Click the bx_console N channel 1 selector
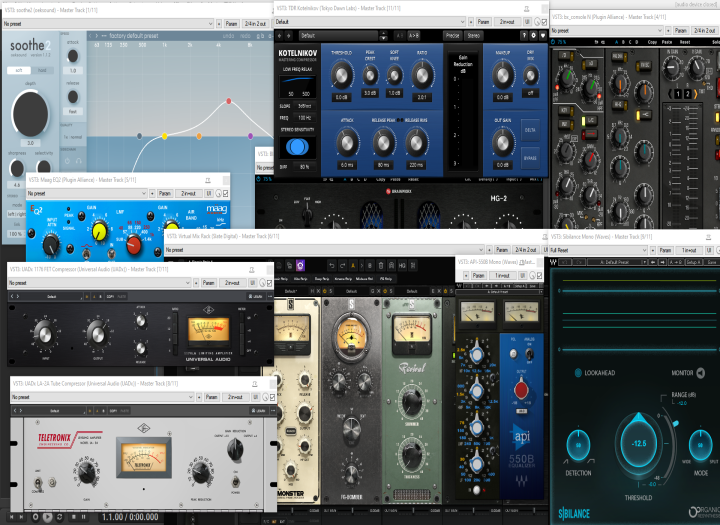 tap(677, 94)
